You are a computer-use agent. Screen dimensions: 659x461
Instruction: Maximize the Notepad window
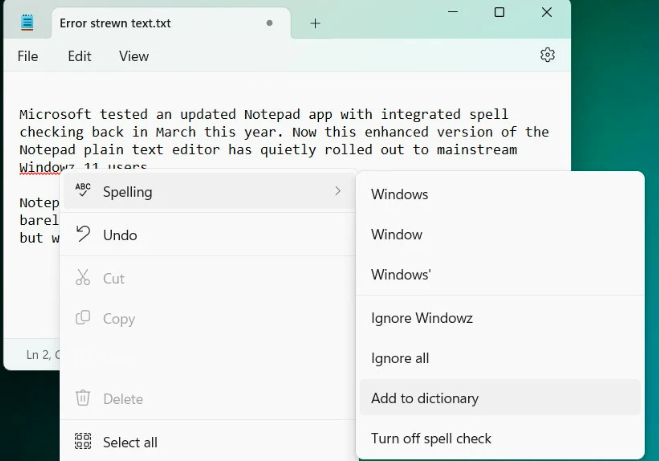499,12
